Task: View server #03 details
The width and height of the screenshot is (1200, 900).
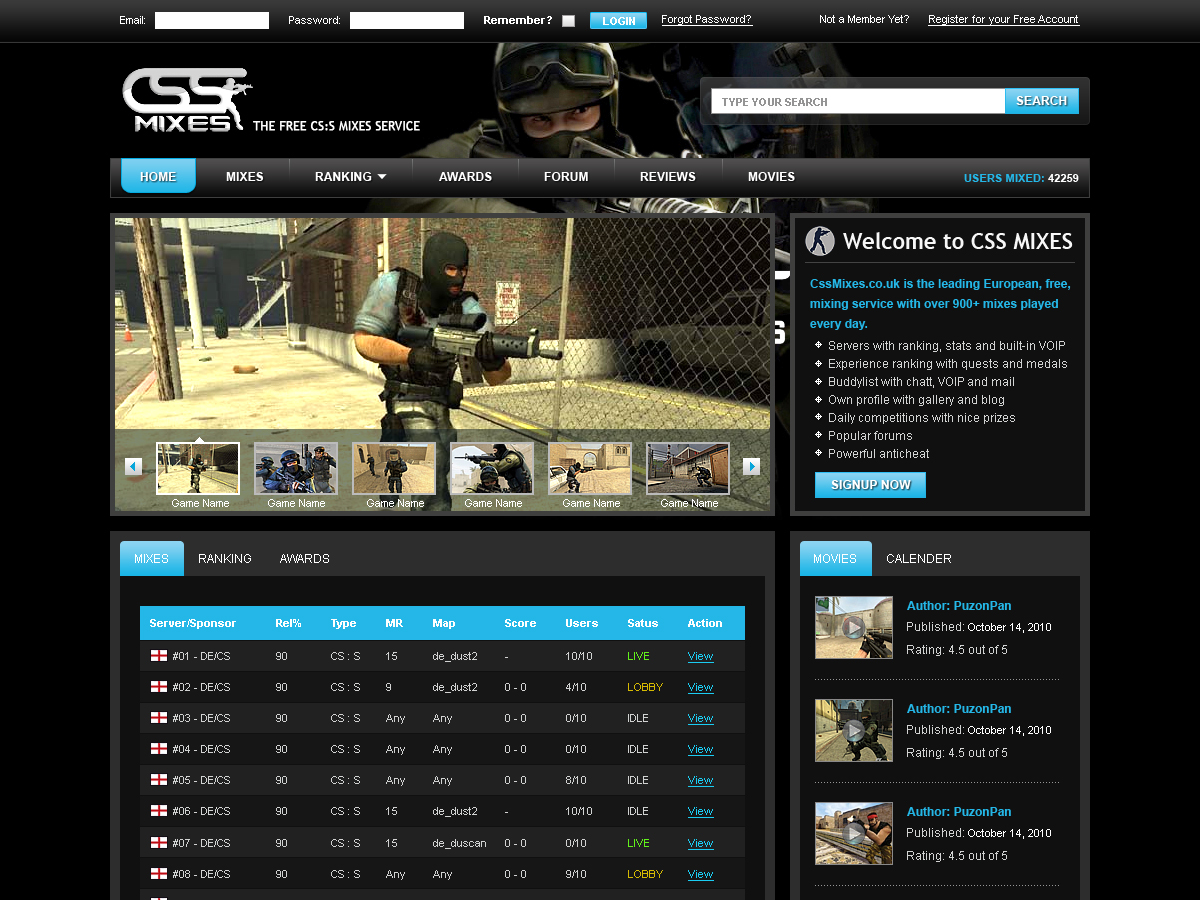Action: pyautogui.click(x=700, y=719)
